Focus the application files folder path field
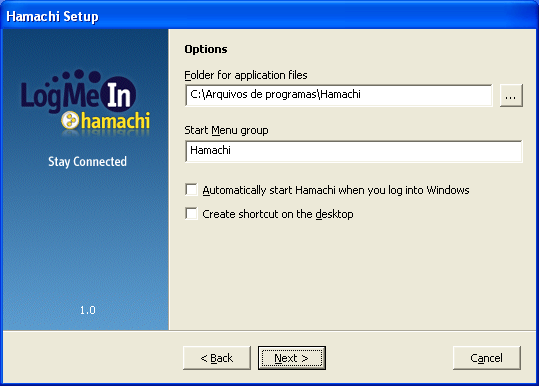The height and width of the screenshot is (386, 539). point(339,95)
